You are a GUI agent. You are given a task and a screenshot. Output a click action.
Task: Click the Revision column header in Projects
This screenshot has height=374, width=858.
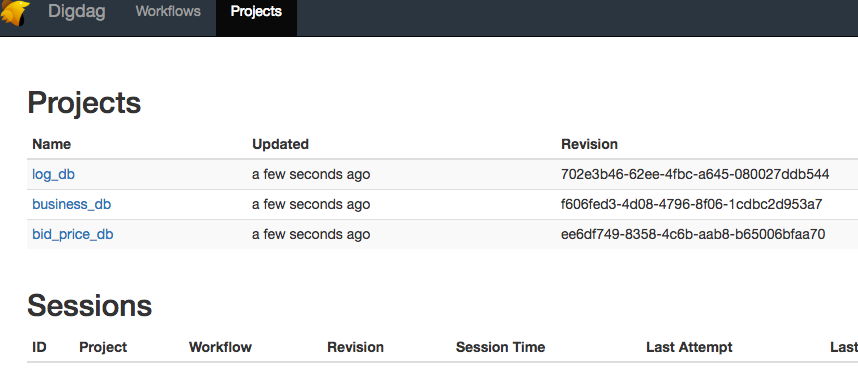tap(589, 144)
